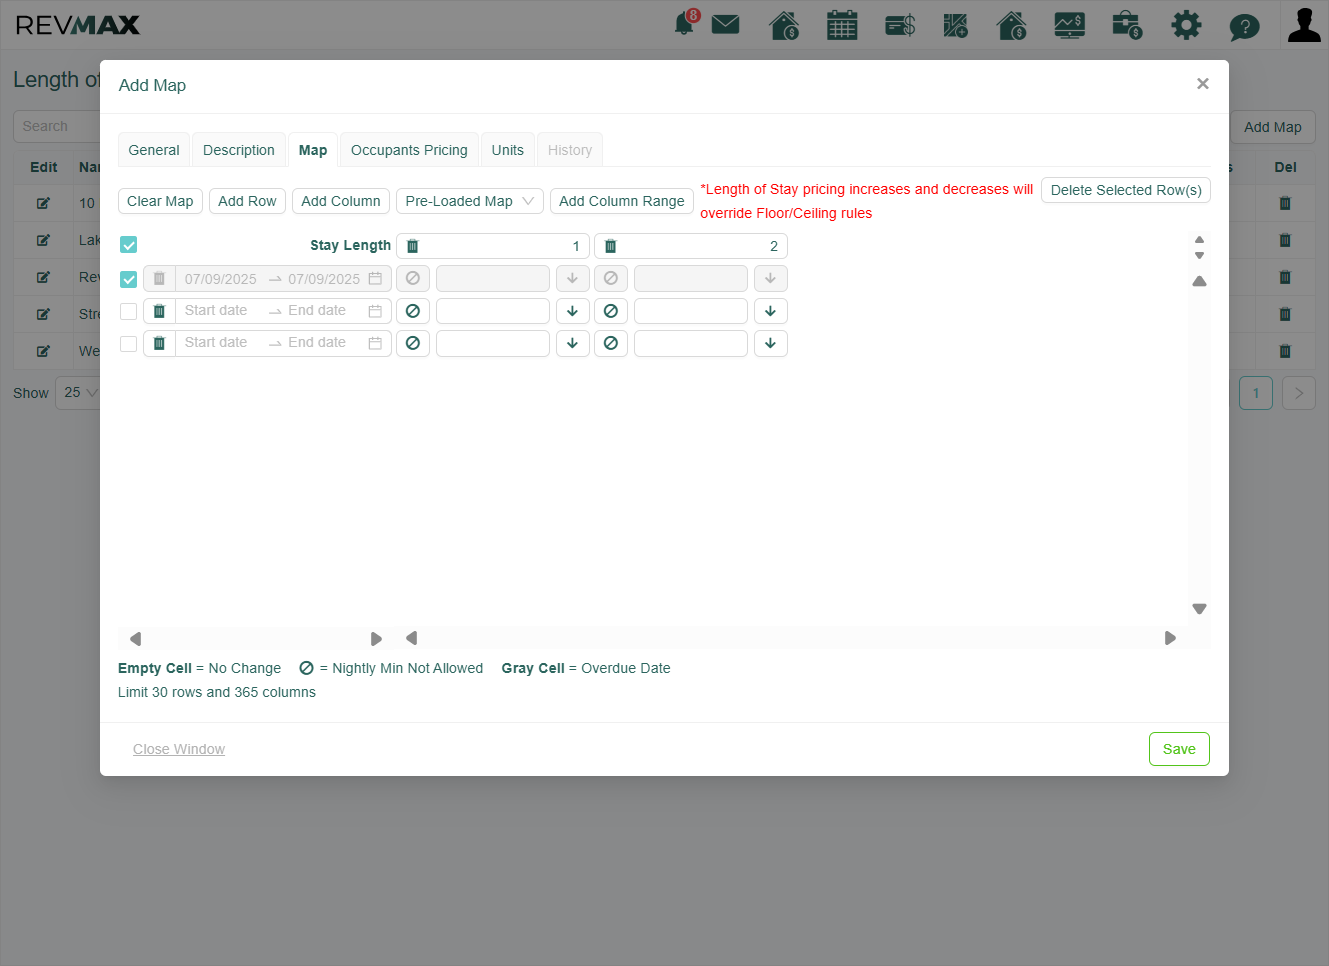The width and height of the screenshot is (1329, 966).
Task: Click the Close Window link
Action: click(x=179, y=749)
